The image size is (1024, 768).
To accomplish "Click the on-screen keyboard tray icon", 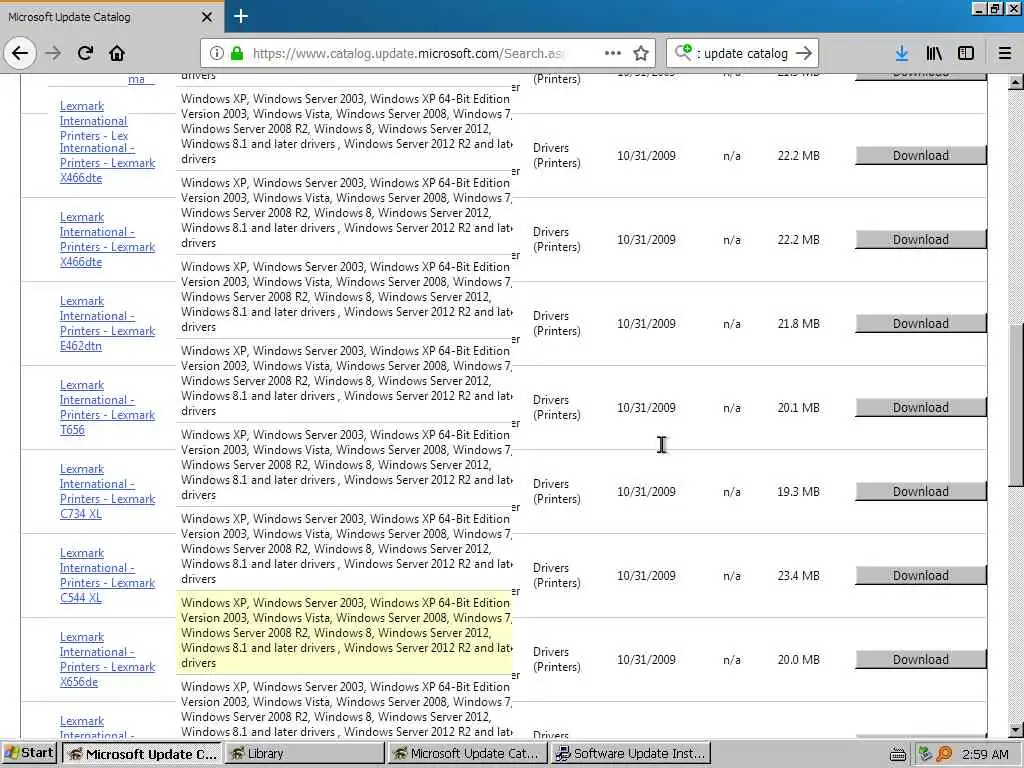I will 898,754.
